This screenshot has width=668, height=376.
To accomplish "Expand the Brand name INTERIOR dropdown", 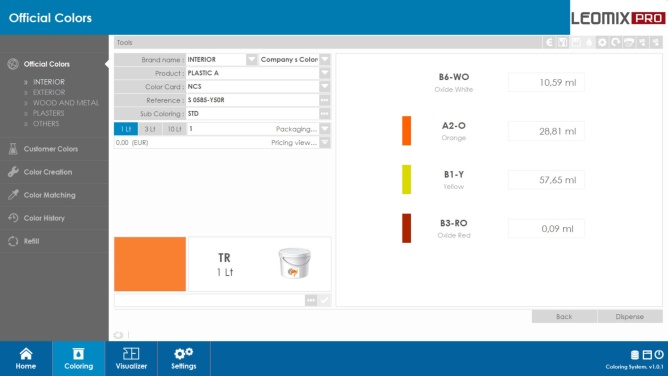I will [251, 59].
